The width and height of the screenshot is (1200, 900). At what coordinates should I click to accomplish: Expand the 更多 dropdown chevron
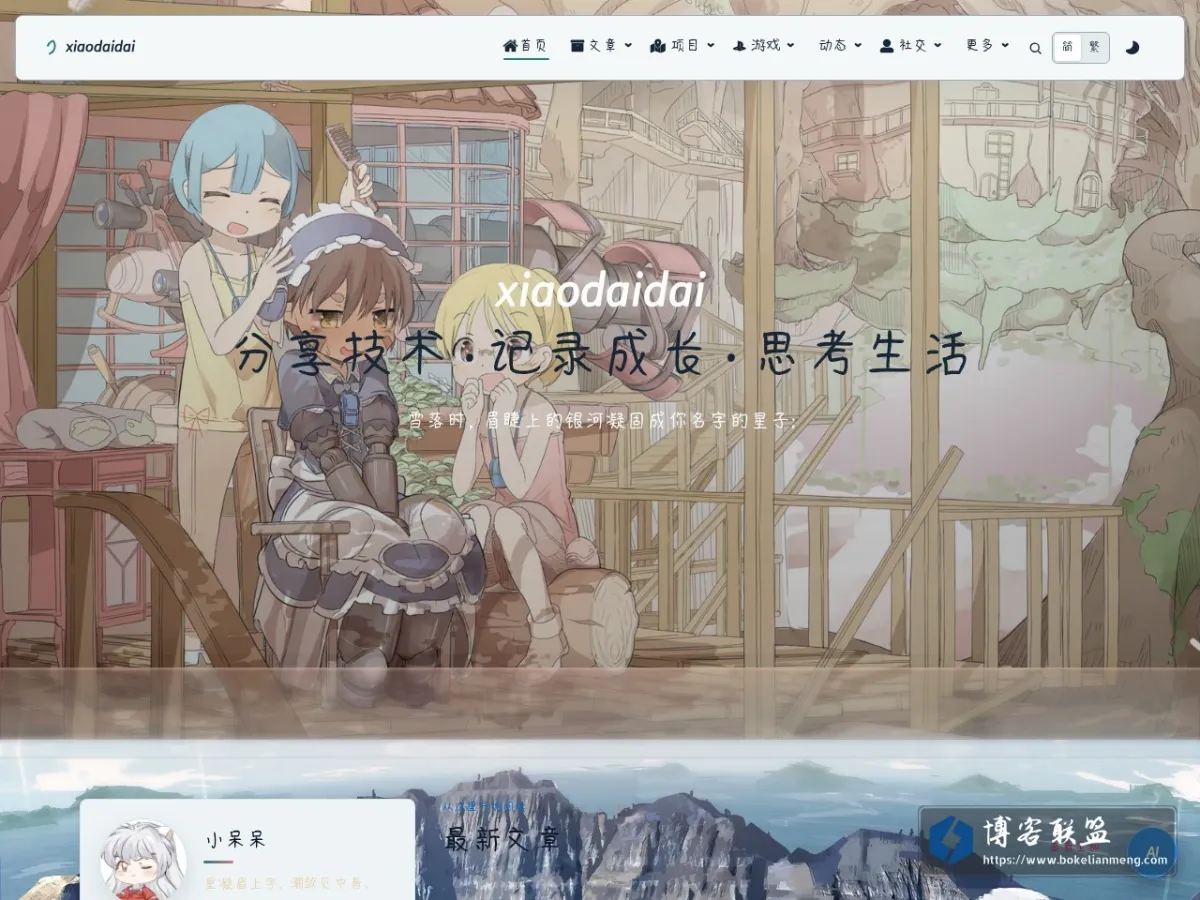tap(1005, 46)
